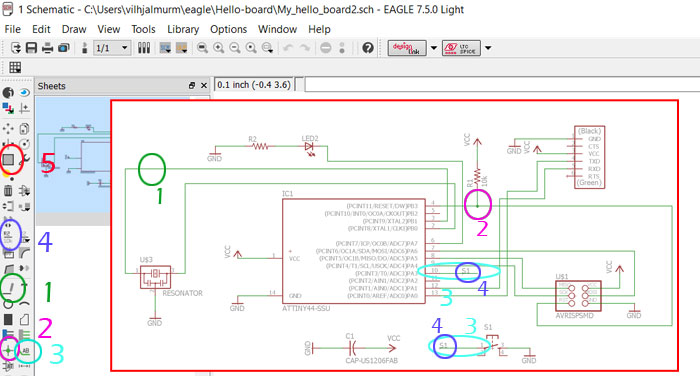Viewport: 700px width, 376px height.
Task: Open the Tools menu
Action: pyautogui.click(x=143, y=29)
